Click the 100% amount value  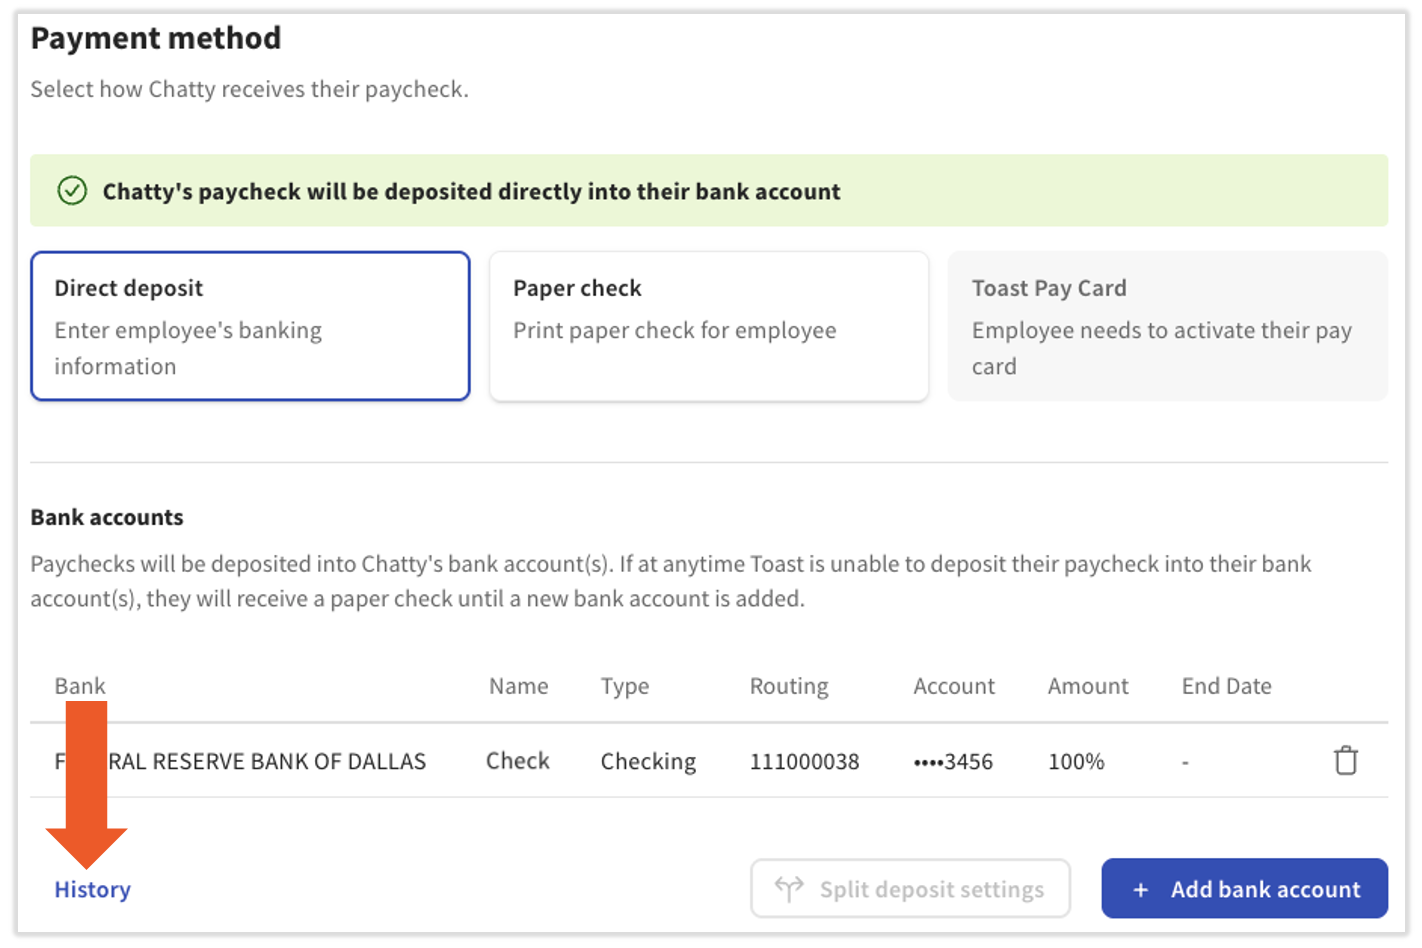click(x=1076, y=762)
